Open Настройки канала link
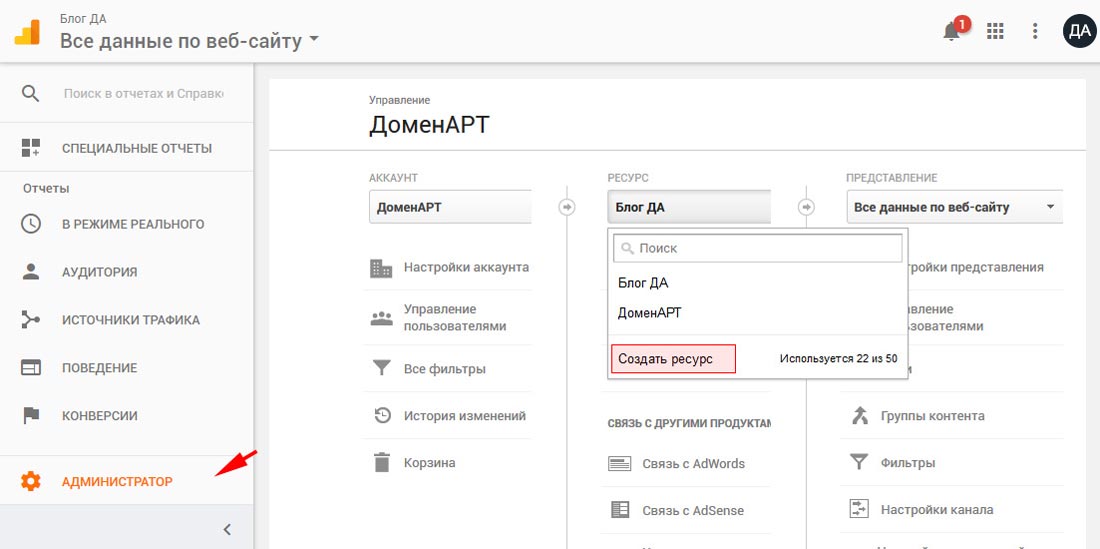 tap(937, 510)
